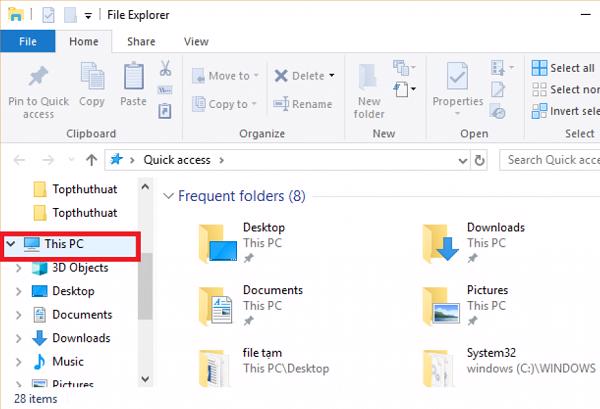The image size is (600, 409).
Task: Click the New folder icon
Action: 369,80
